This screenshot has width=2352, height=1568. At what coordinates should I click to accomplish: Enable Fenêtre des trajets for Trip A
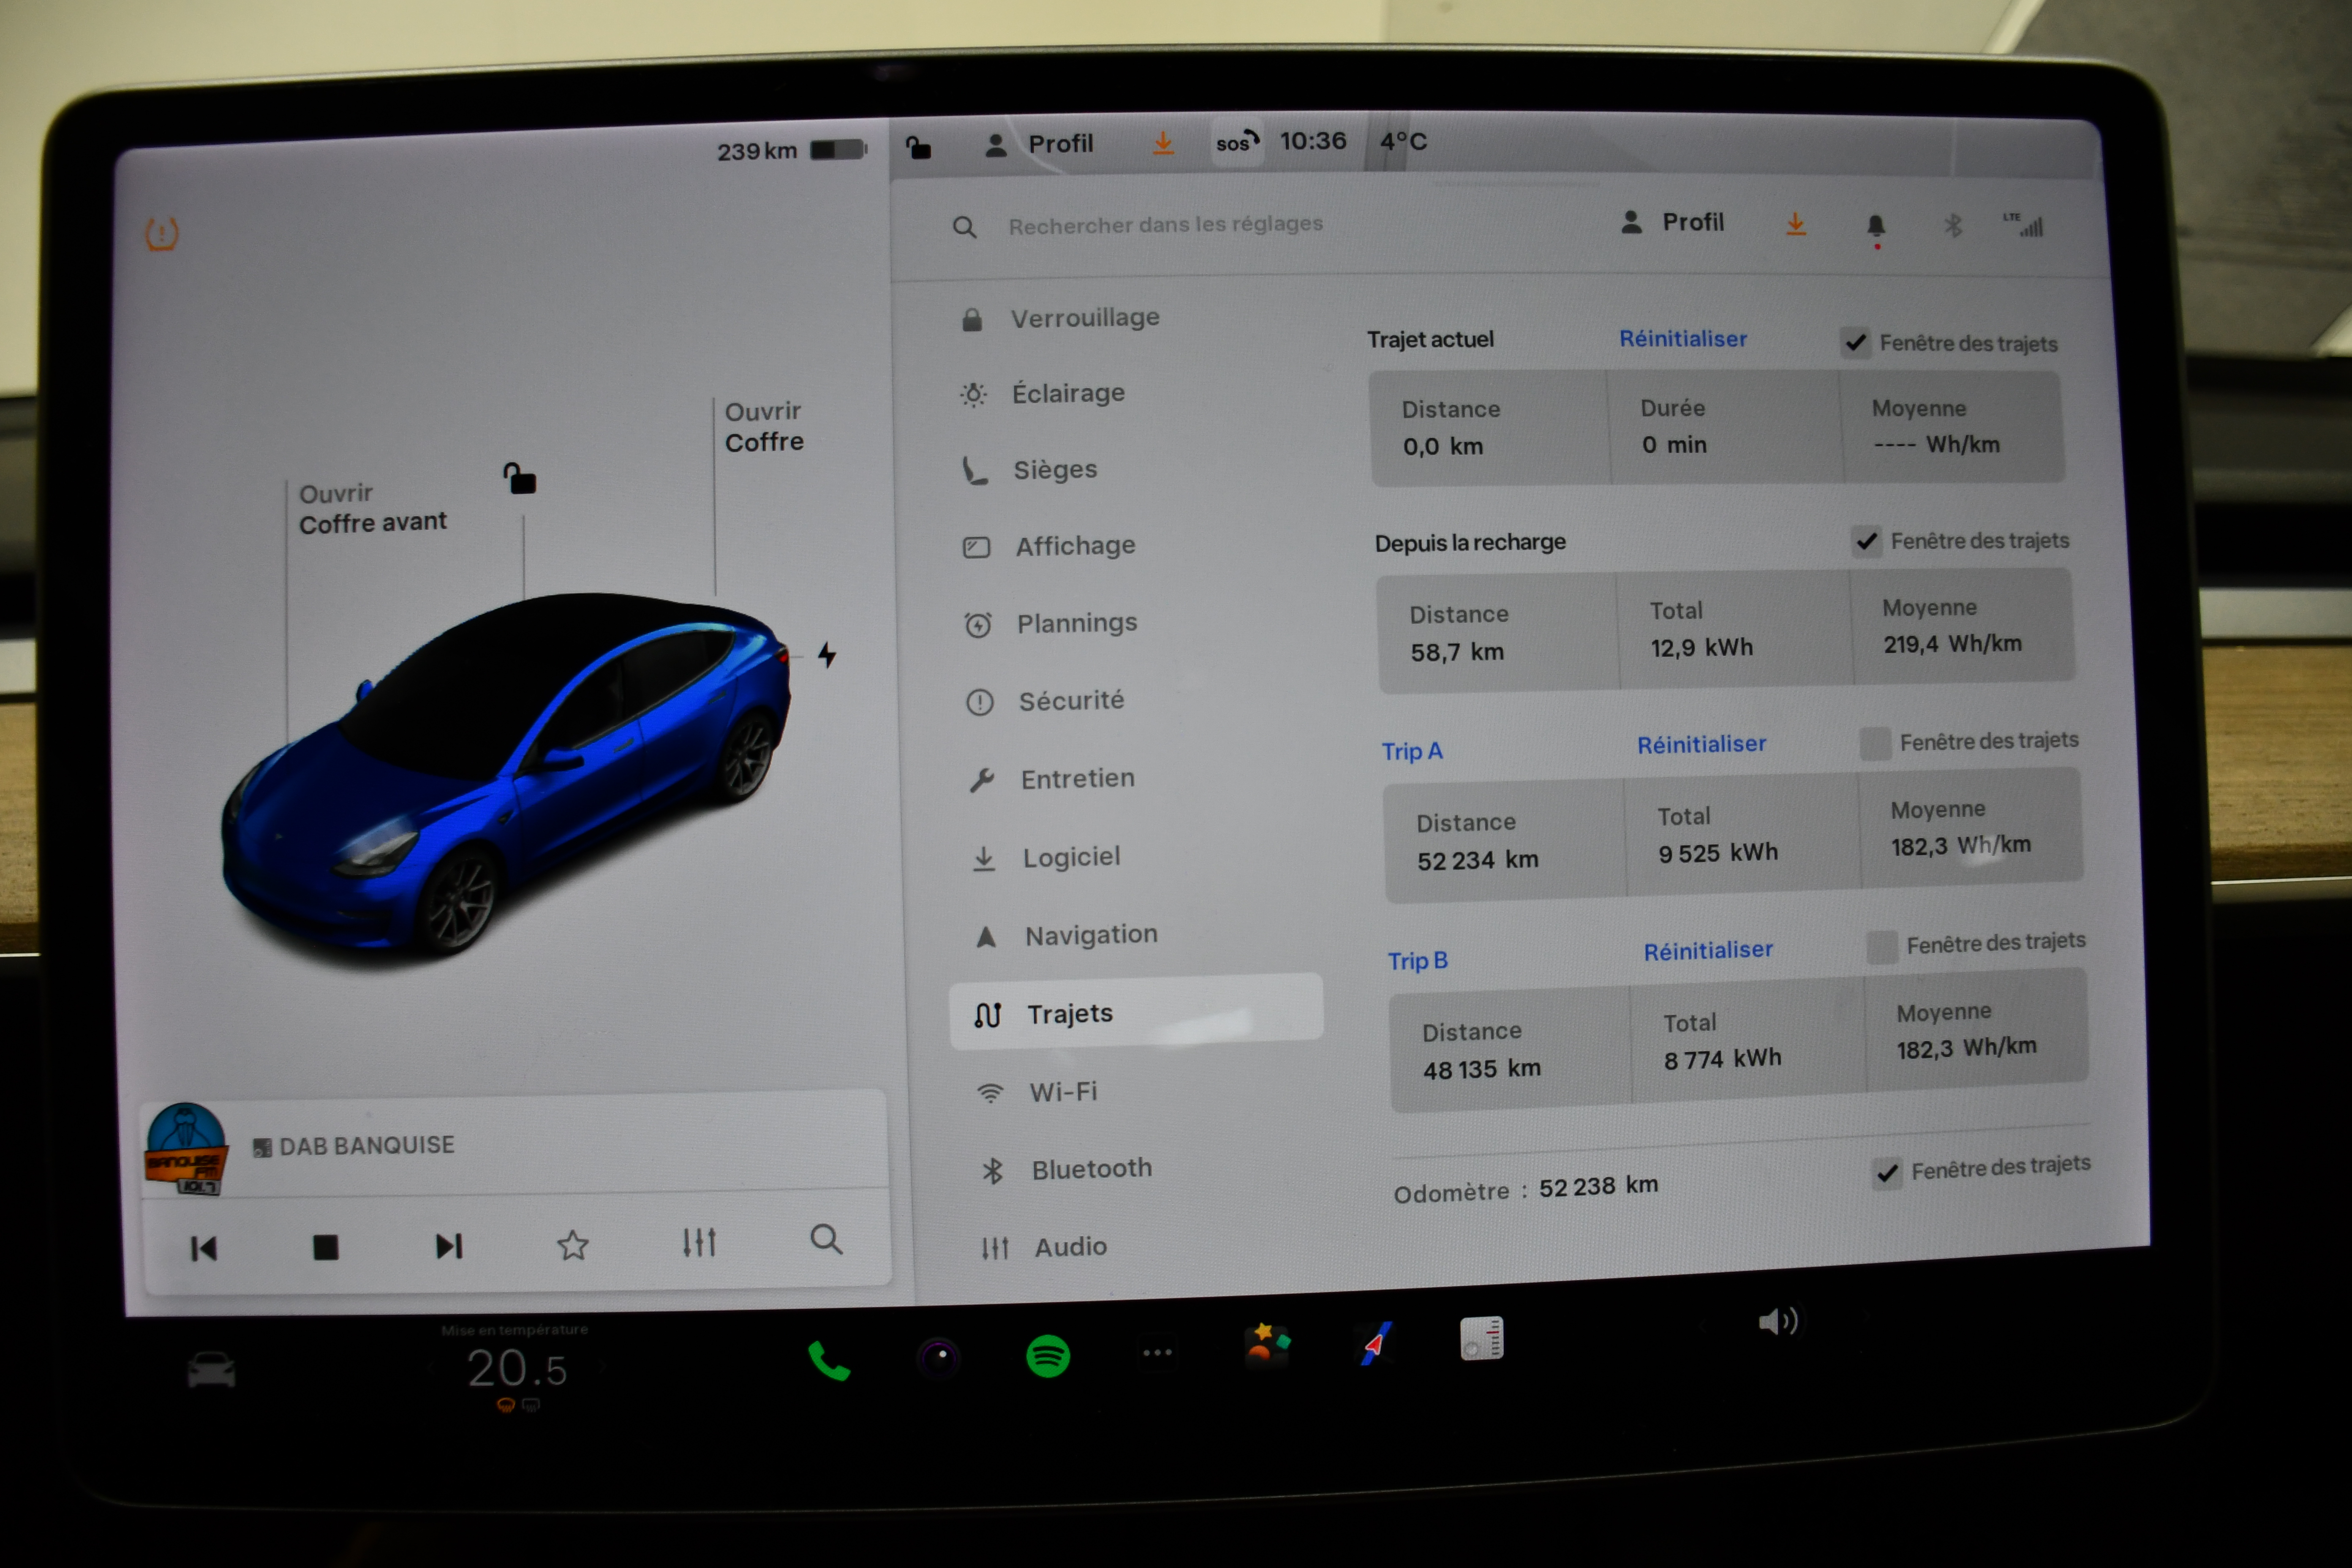(1875, 743)
